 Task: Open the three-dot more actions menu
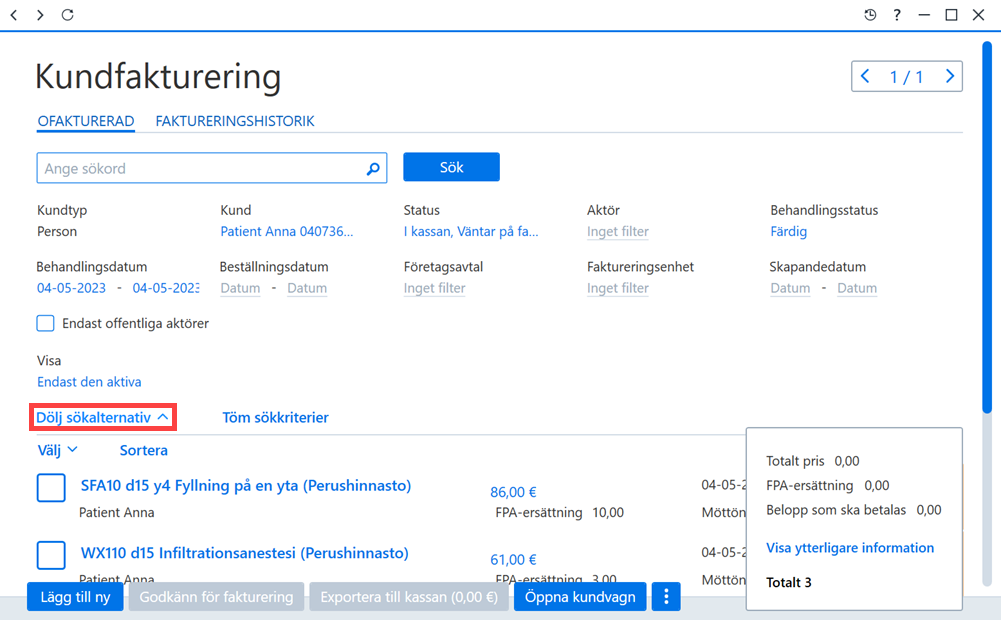[666, 596]
